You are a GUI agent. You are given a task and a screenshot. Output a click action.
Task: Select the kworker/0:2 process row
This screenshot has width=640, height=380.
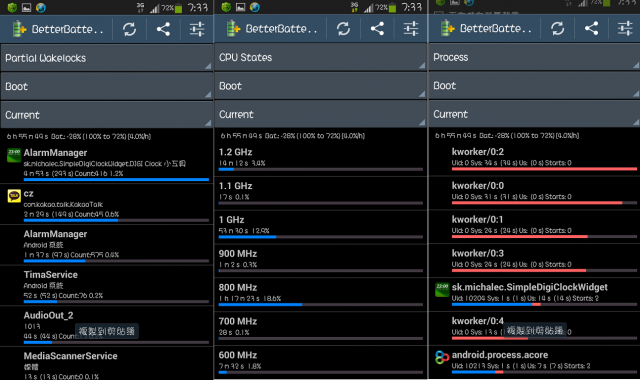click(x=534, y=158)
